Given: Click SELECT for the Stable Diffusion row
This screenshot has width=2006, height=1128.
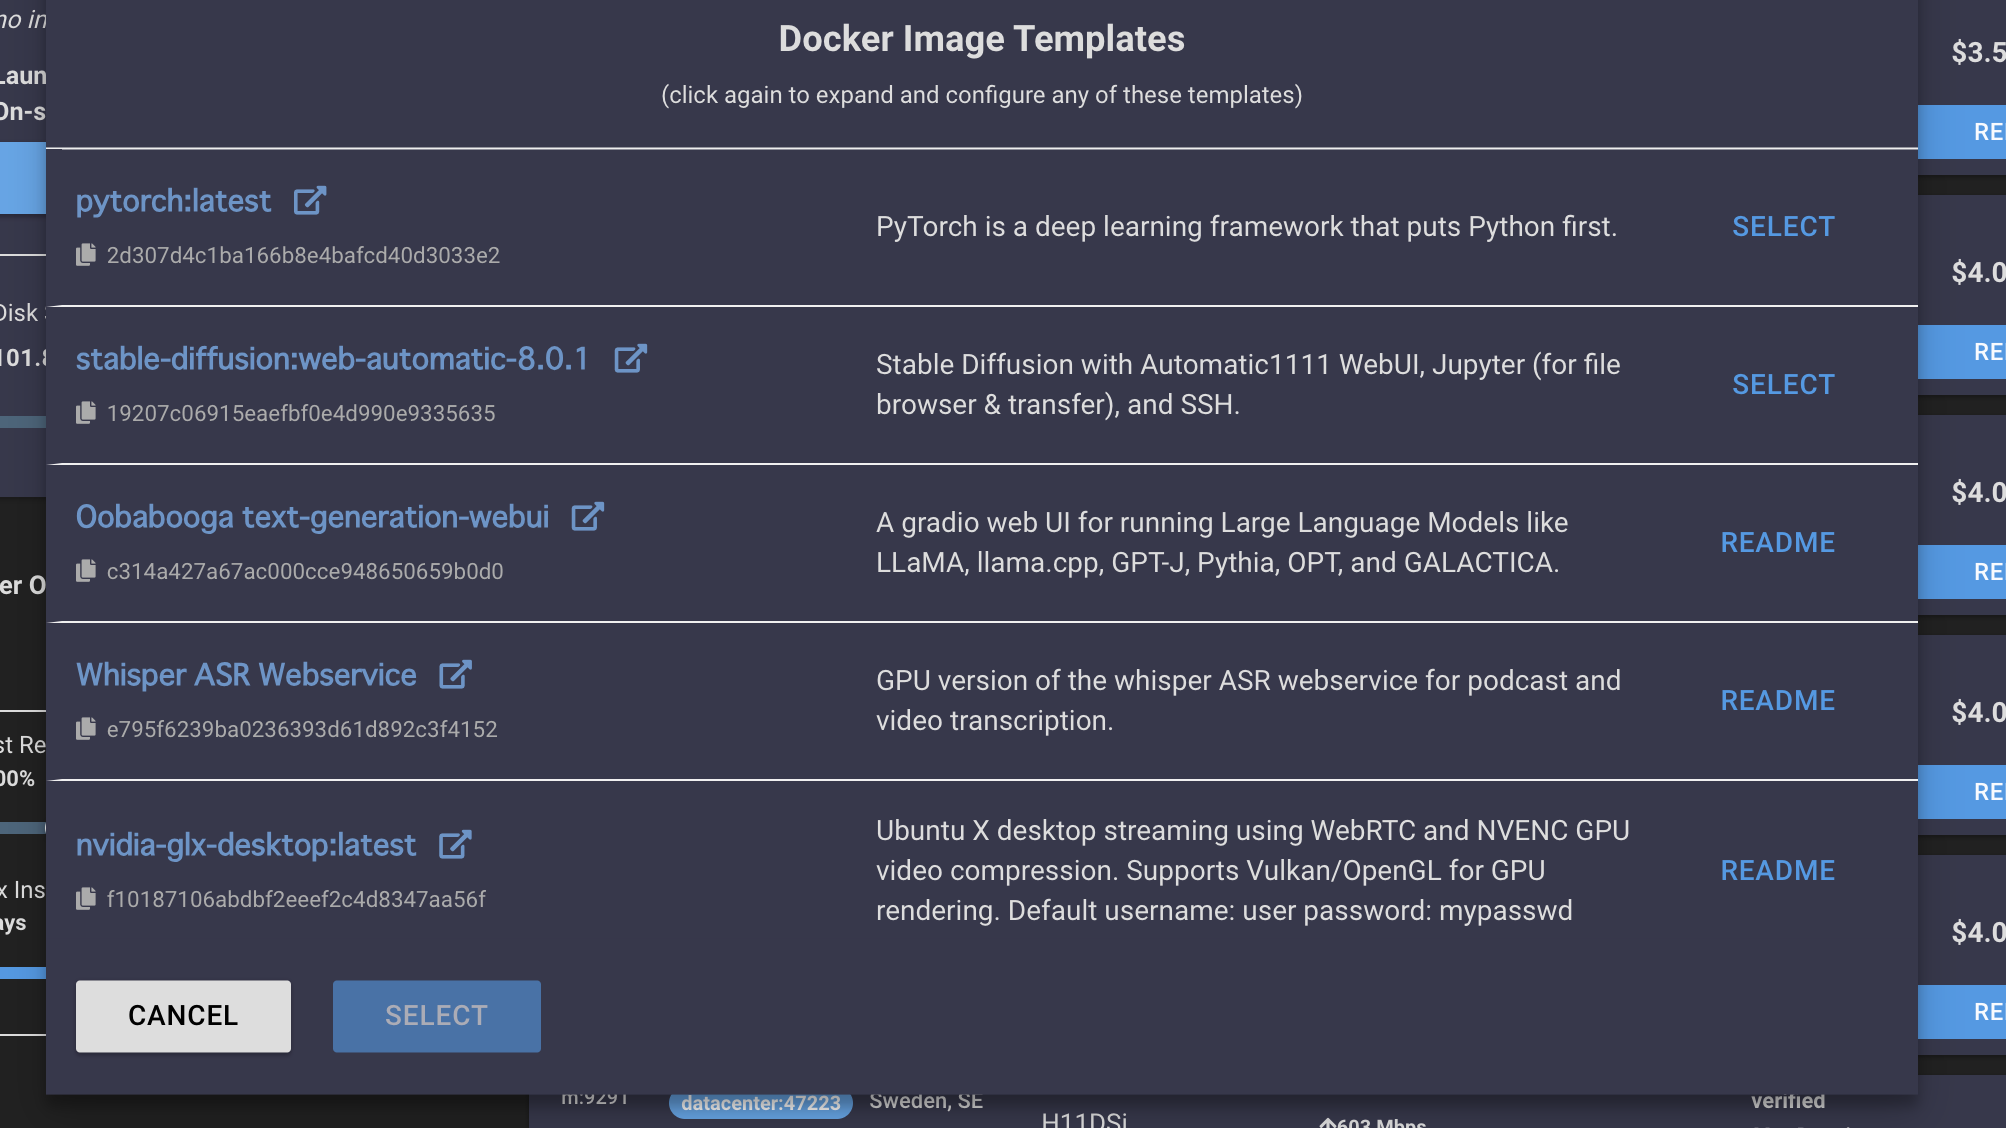Looking at the screenshot, I should (1783, 385).
